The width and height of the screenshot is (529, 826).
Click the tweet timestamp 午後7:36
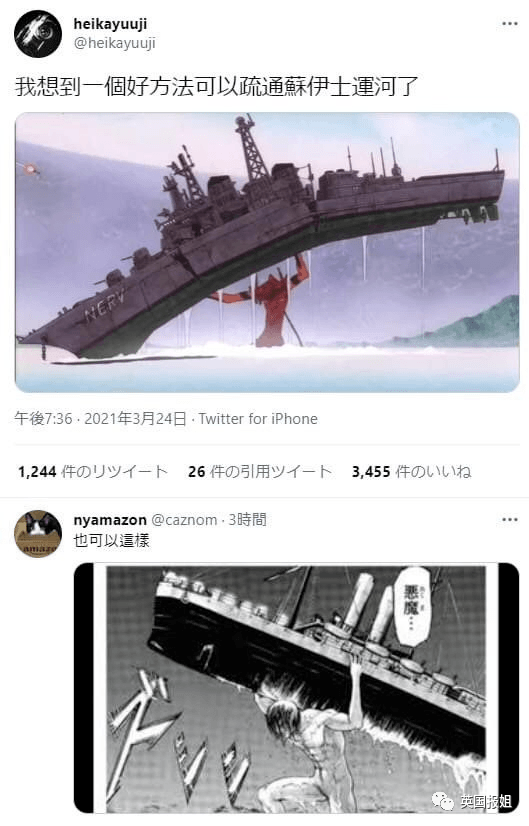[x=43, y=419]
